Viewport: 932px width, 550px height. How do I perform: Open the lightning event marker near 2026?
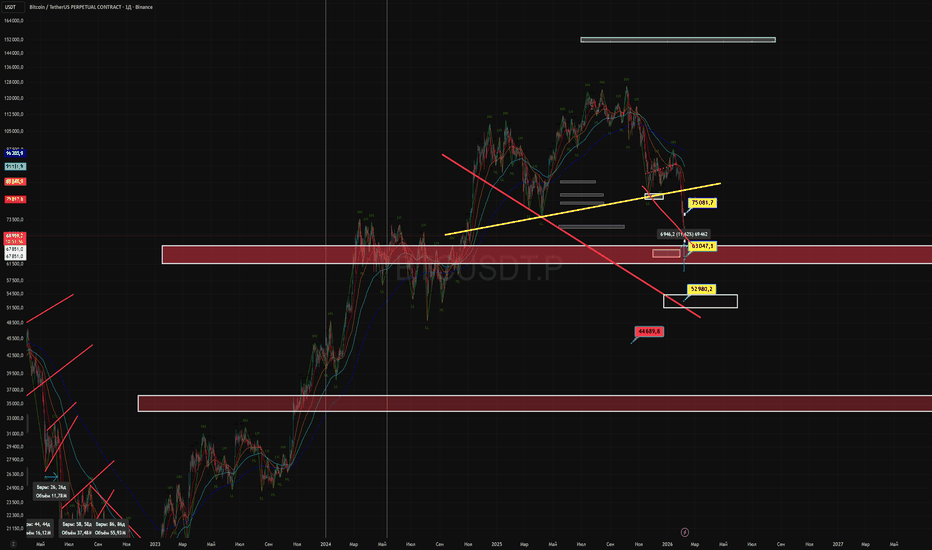click(x=685, y=532)
